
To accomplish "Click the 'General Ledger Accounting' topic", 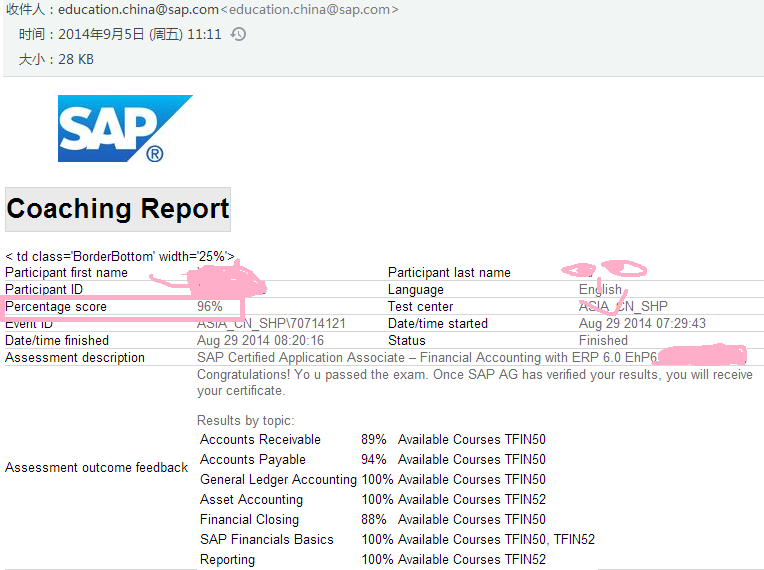I will click(x=278, y=479).
